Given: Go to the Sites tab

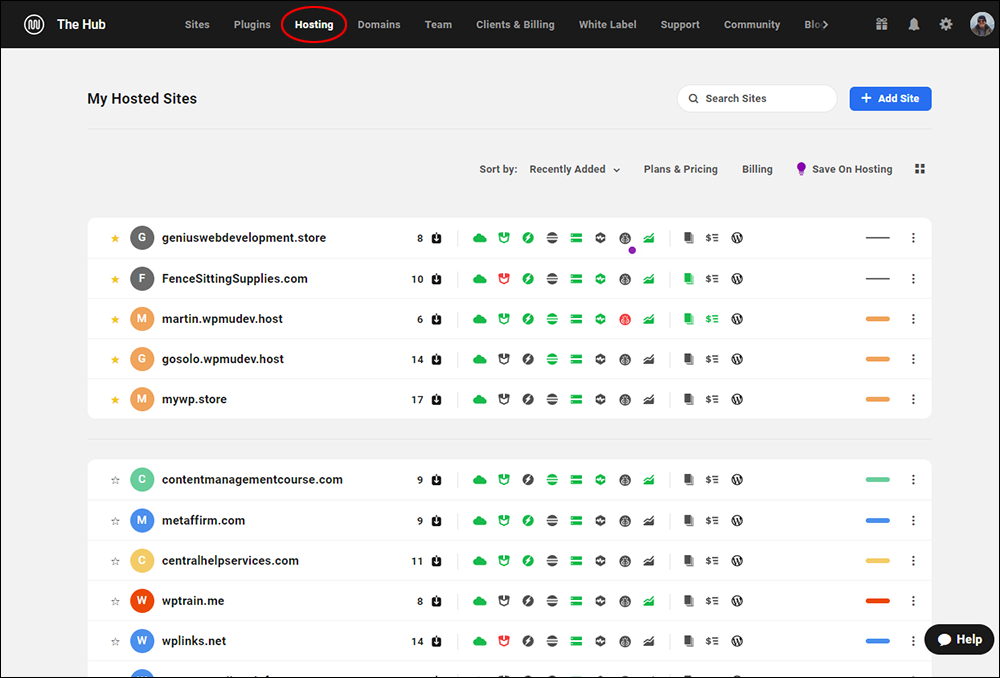Looking at the screenshot, I should coord(197,24).
